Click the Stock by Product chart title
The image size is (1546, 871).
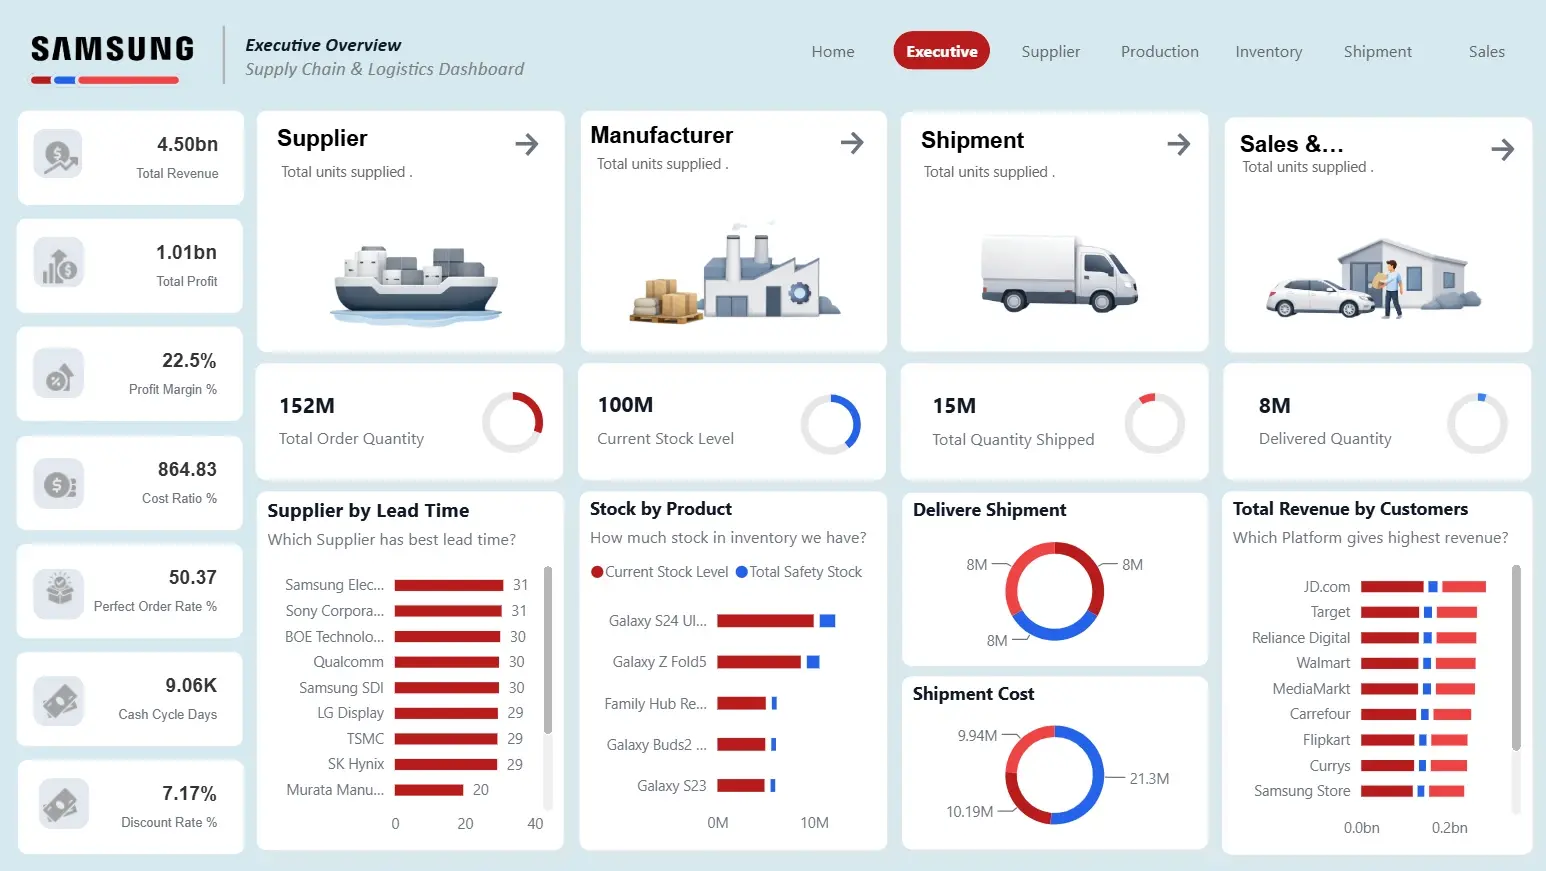[661, 509]
